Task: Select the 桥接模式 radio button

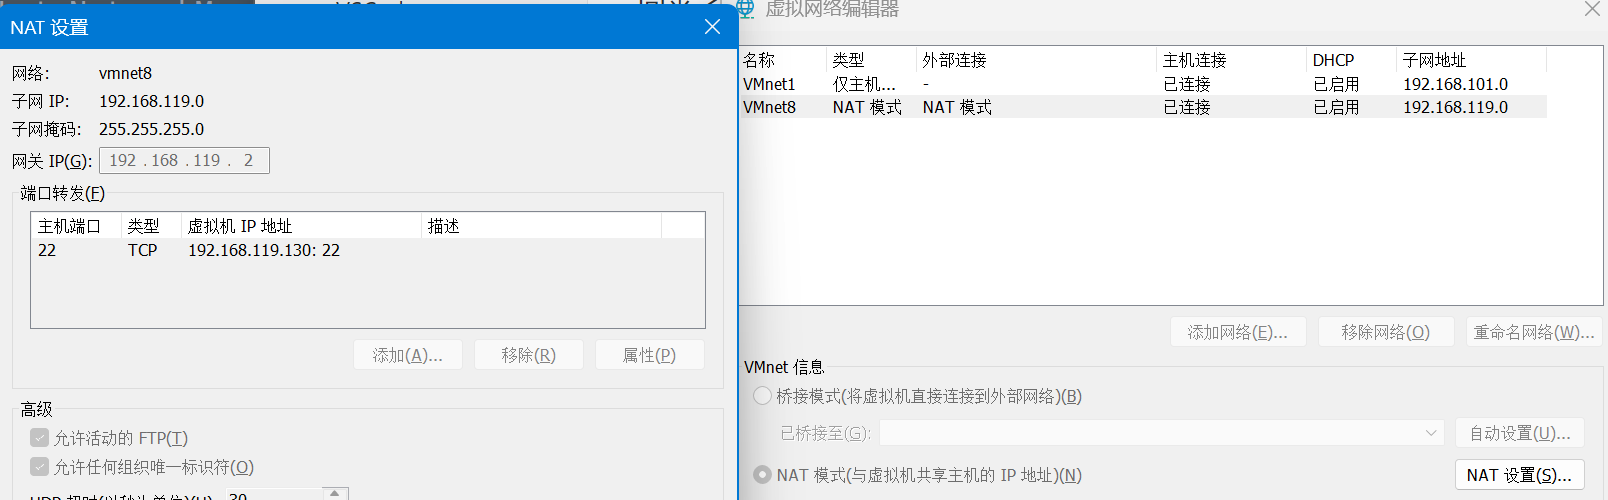Action: coord(763,396)
